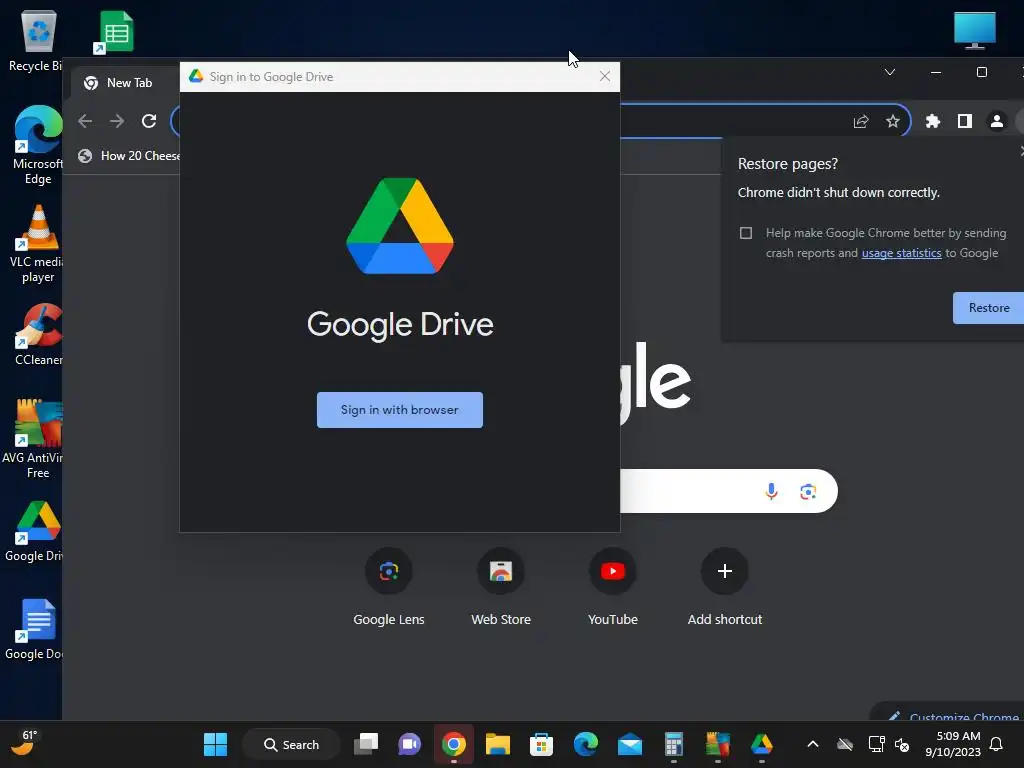The width and height of the screenshot is (1024, 768).
Task: Open AVG icon on taskbar
Action: [x=718, y=744]
